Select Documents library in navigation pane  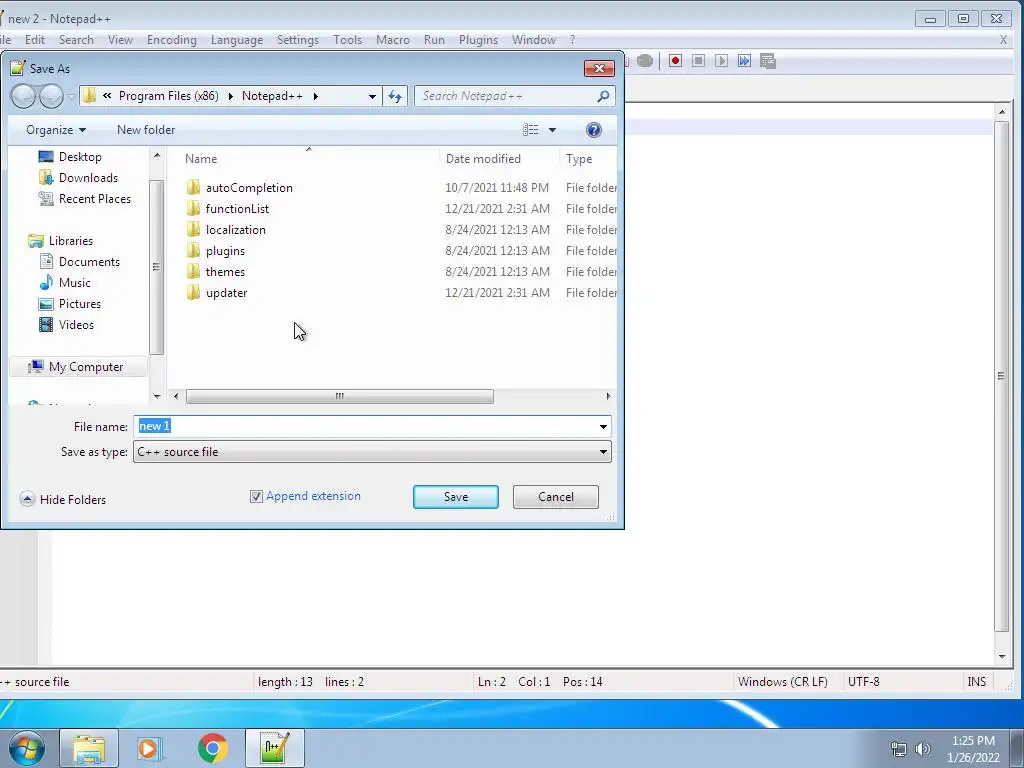(x=80, y=262)
